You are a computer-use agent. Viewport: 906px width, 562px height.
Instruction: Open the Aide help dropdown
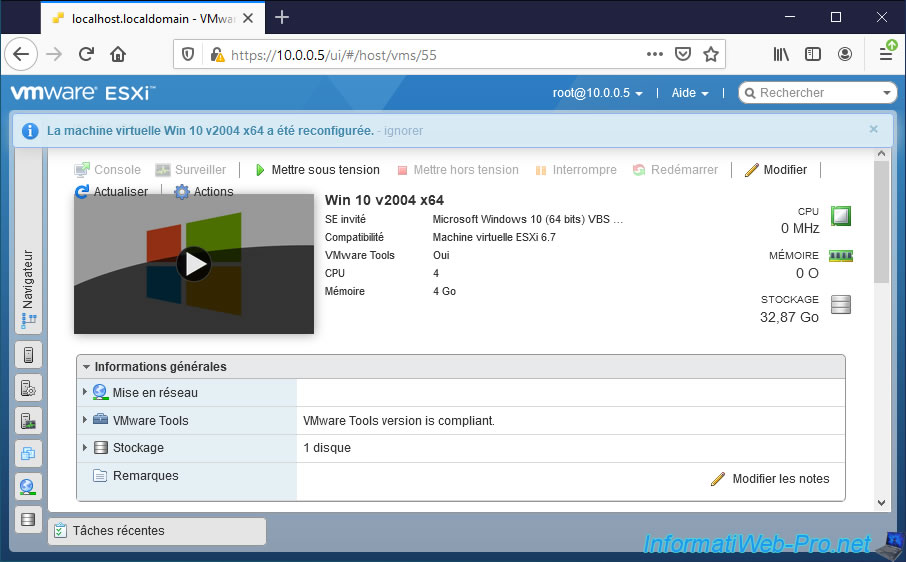689,93
